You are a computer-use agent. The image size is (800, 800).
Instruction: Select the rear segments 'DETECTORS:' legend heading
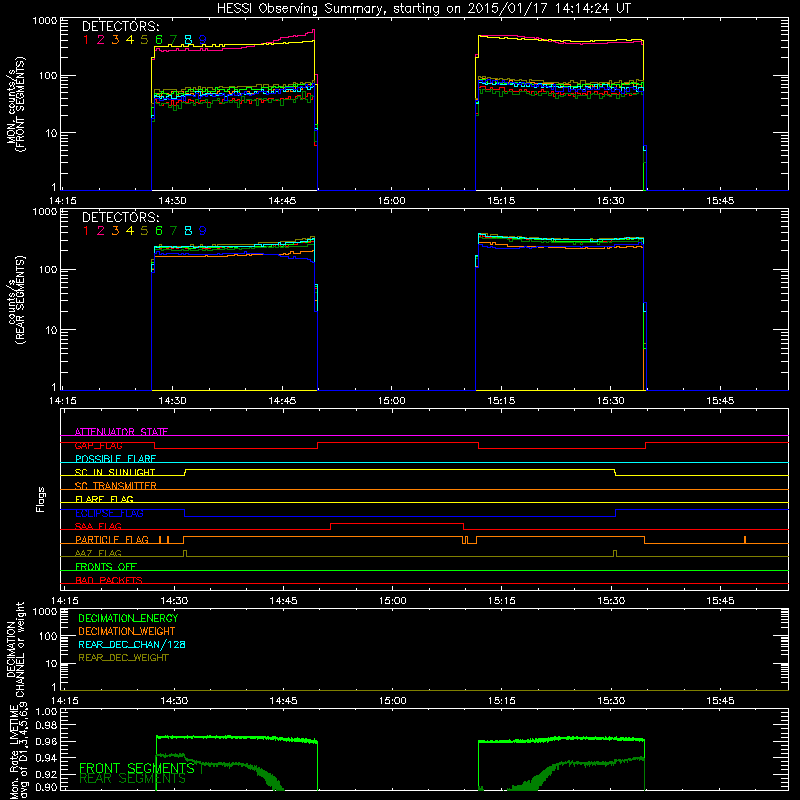[x=120, y=218]
